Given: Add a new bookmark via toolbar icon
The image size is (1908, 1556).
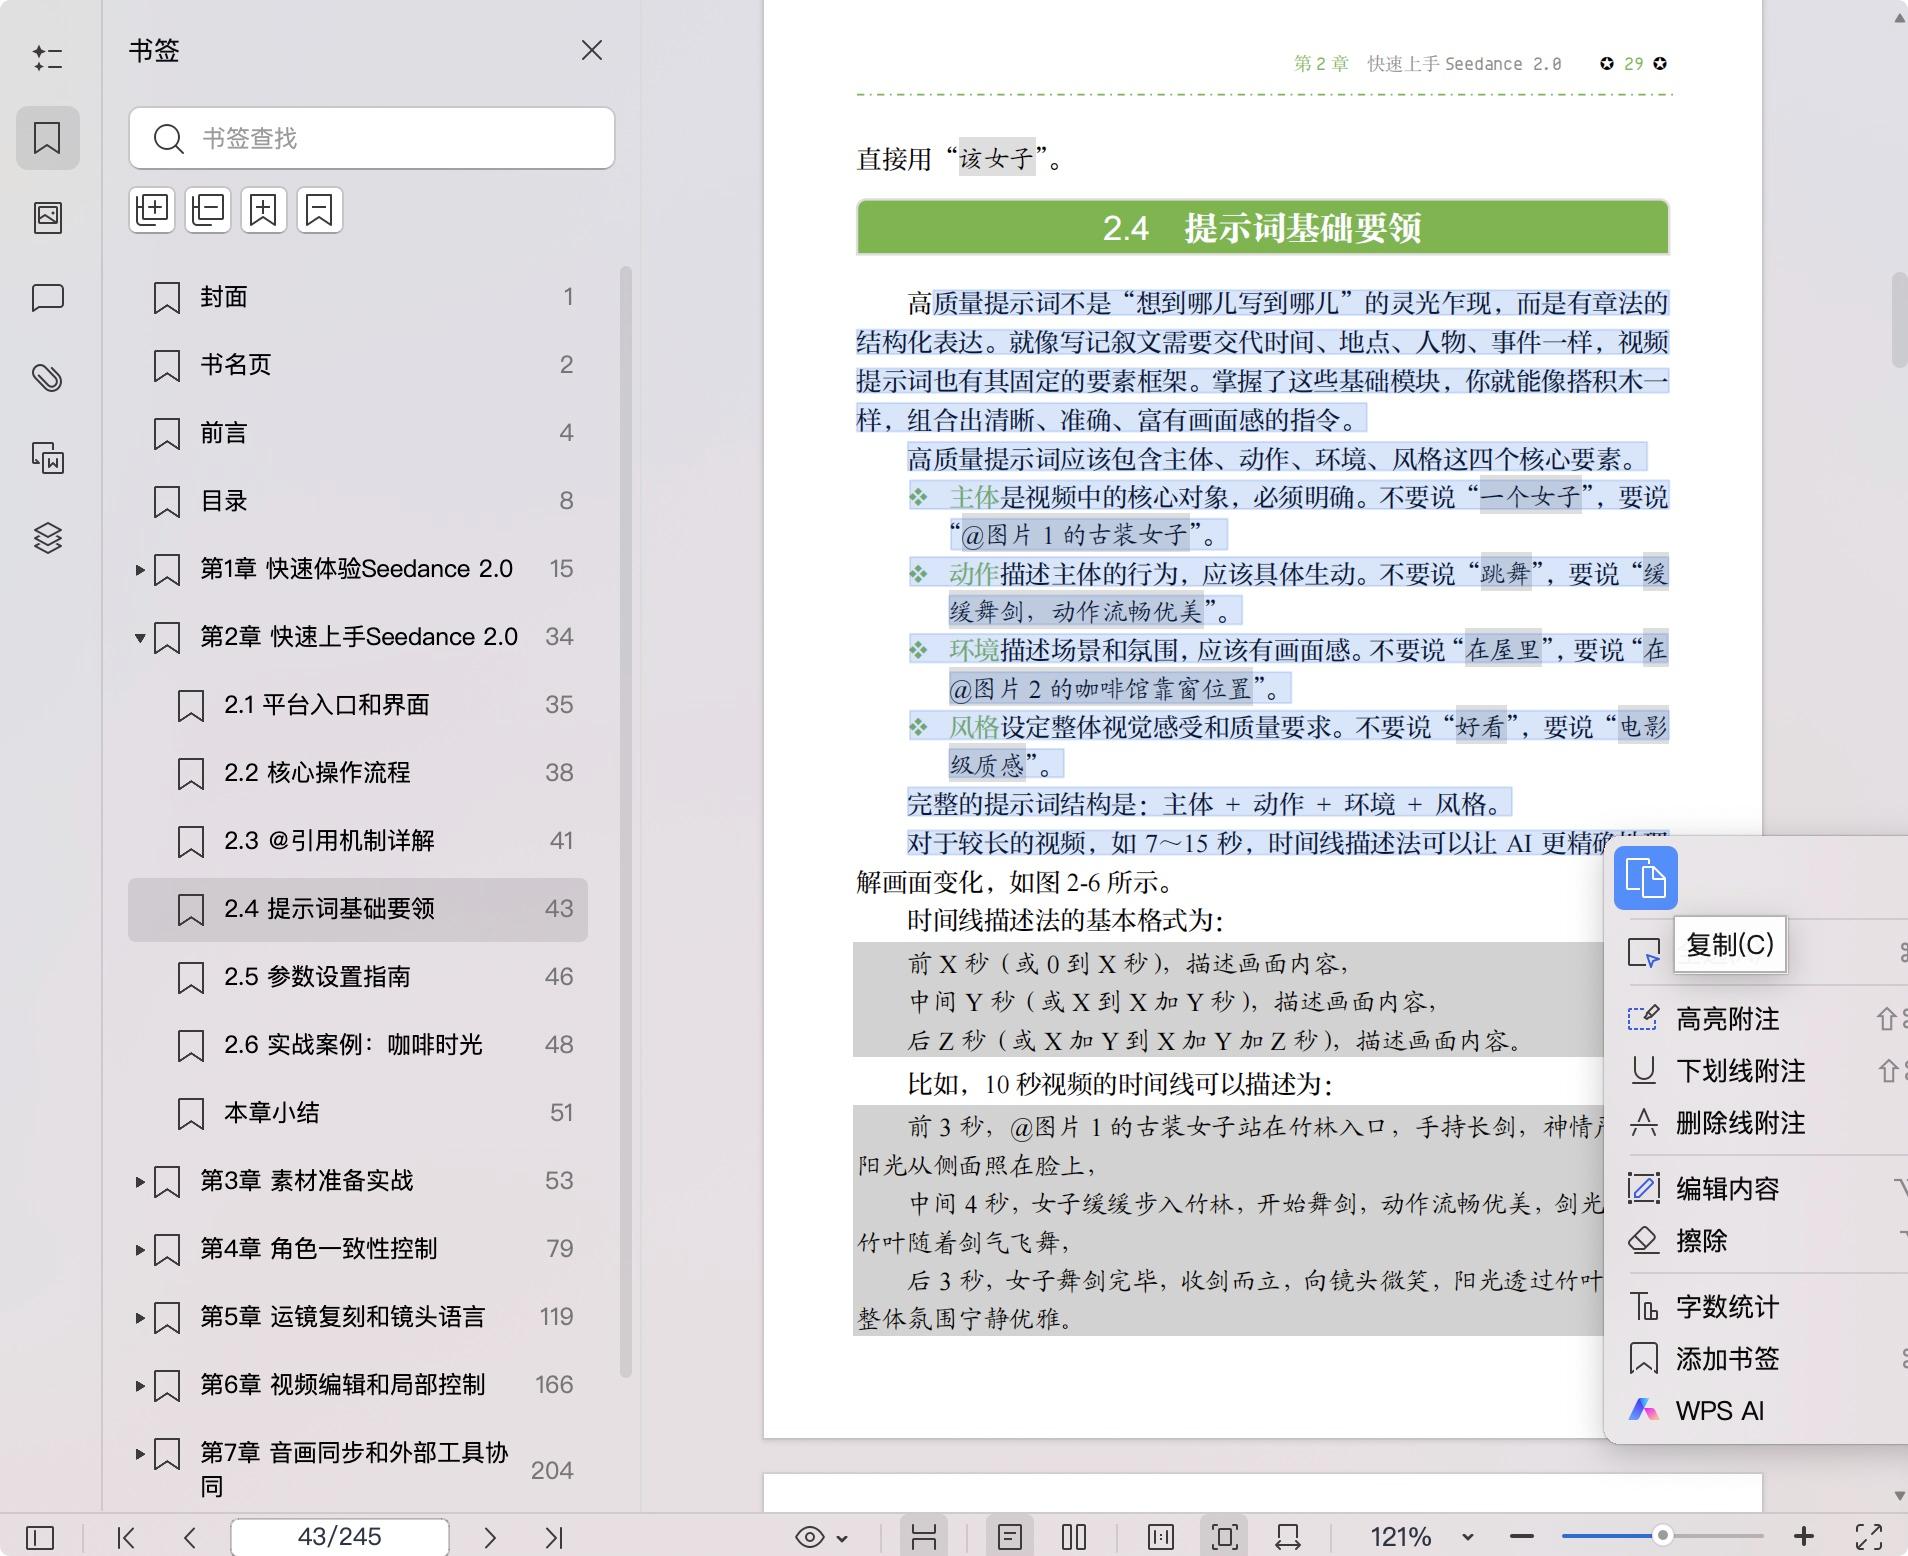Looking at the screenshot, I should pos(264,210).
